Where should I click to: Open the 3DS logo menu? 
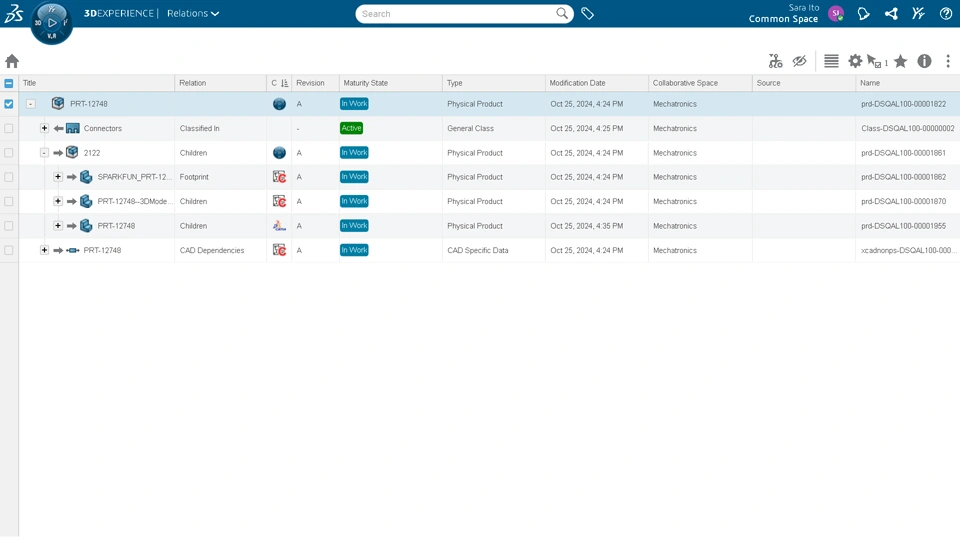(x=13, y=13)
